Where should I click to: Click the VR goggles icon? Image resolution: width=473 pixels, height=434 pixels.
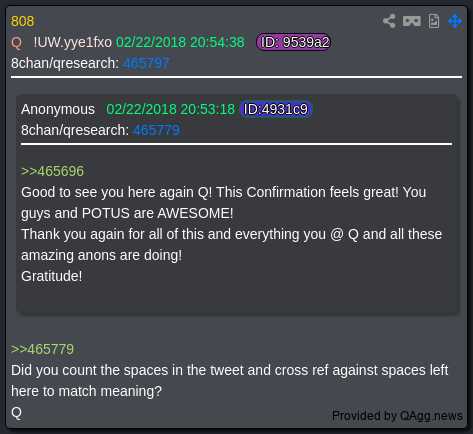pyautogui.click(x=412, y=21)
